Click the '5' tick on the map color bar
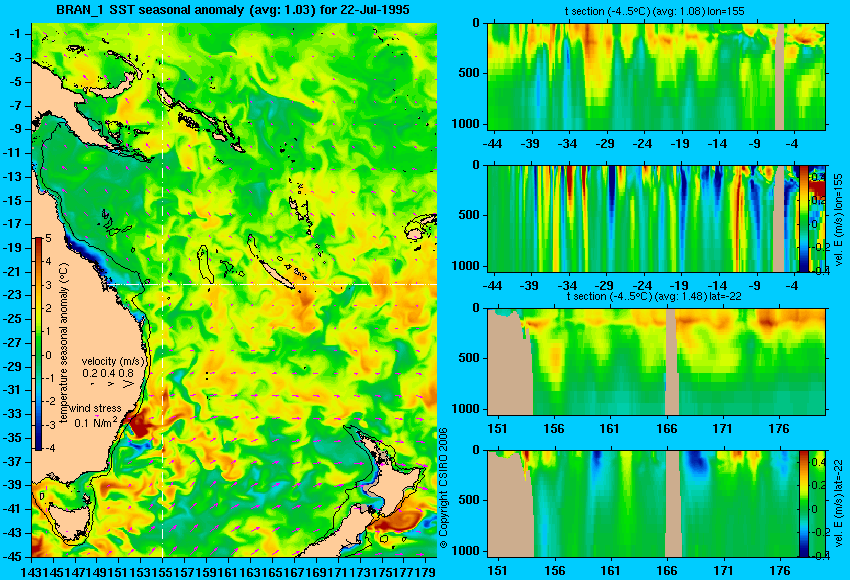Image resolution: width=850 pixels, height=580 pixels. tap(48, 238)
